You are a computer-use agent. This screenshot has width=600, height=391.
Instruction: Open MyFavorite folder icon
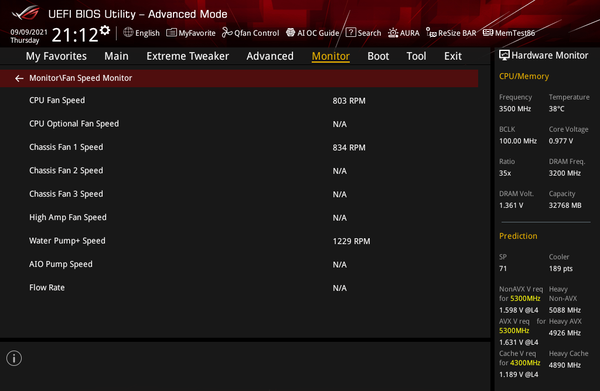click(x=171, y=33)
